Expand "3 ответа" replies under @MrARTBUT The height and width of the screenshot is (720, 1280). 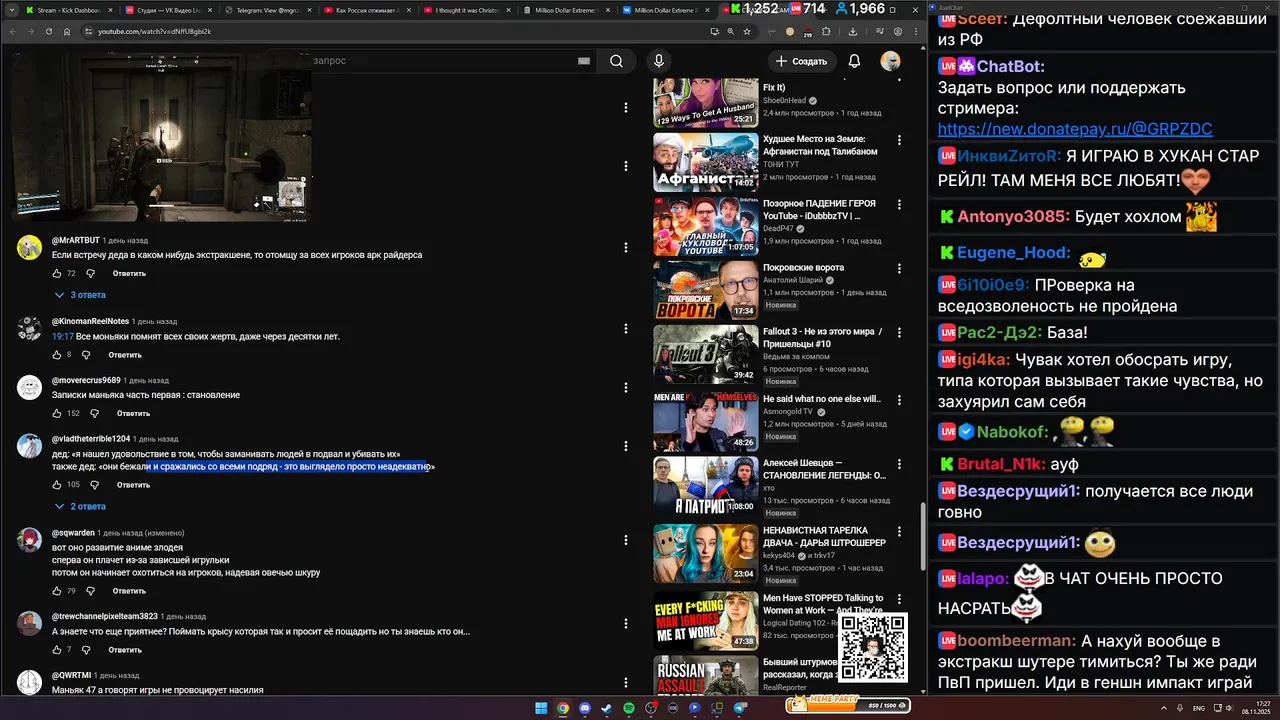click(x=80, y=295)
